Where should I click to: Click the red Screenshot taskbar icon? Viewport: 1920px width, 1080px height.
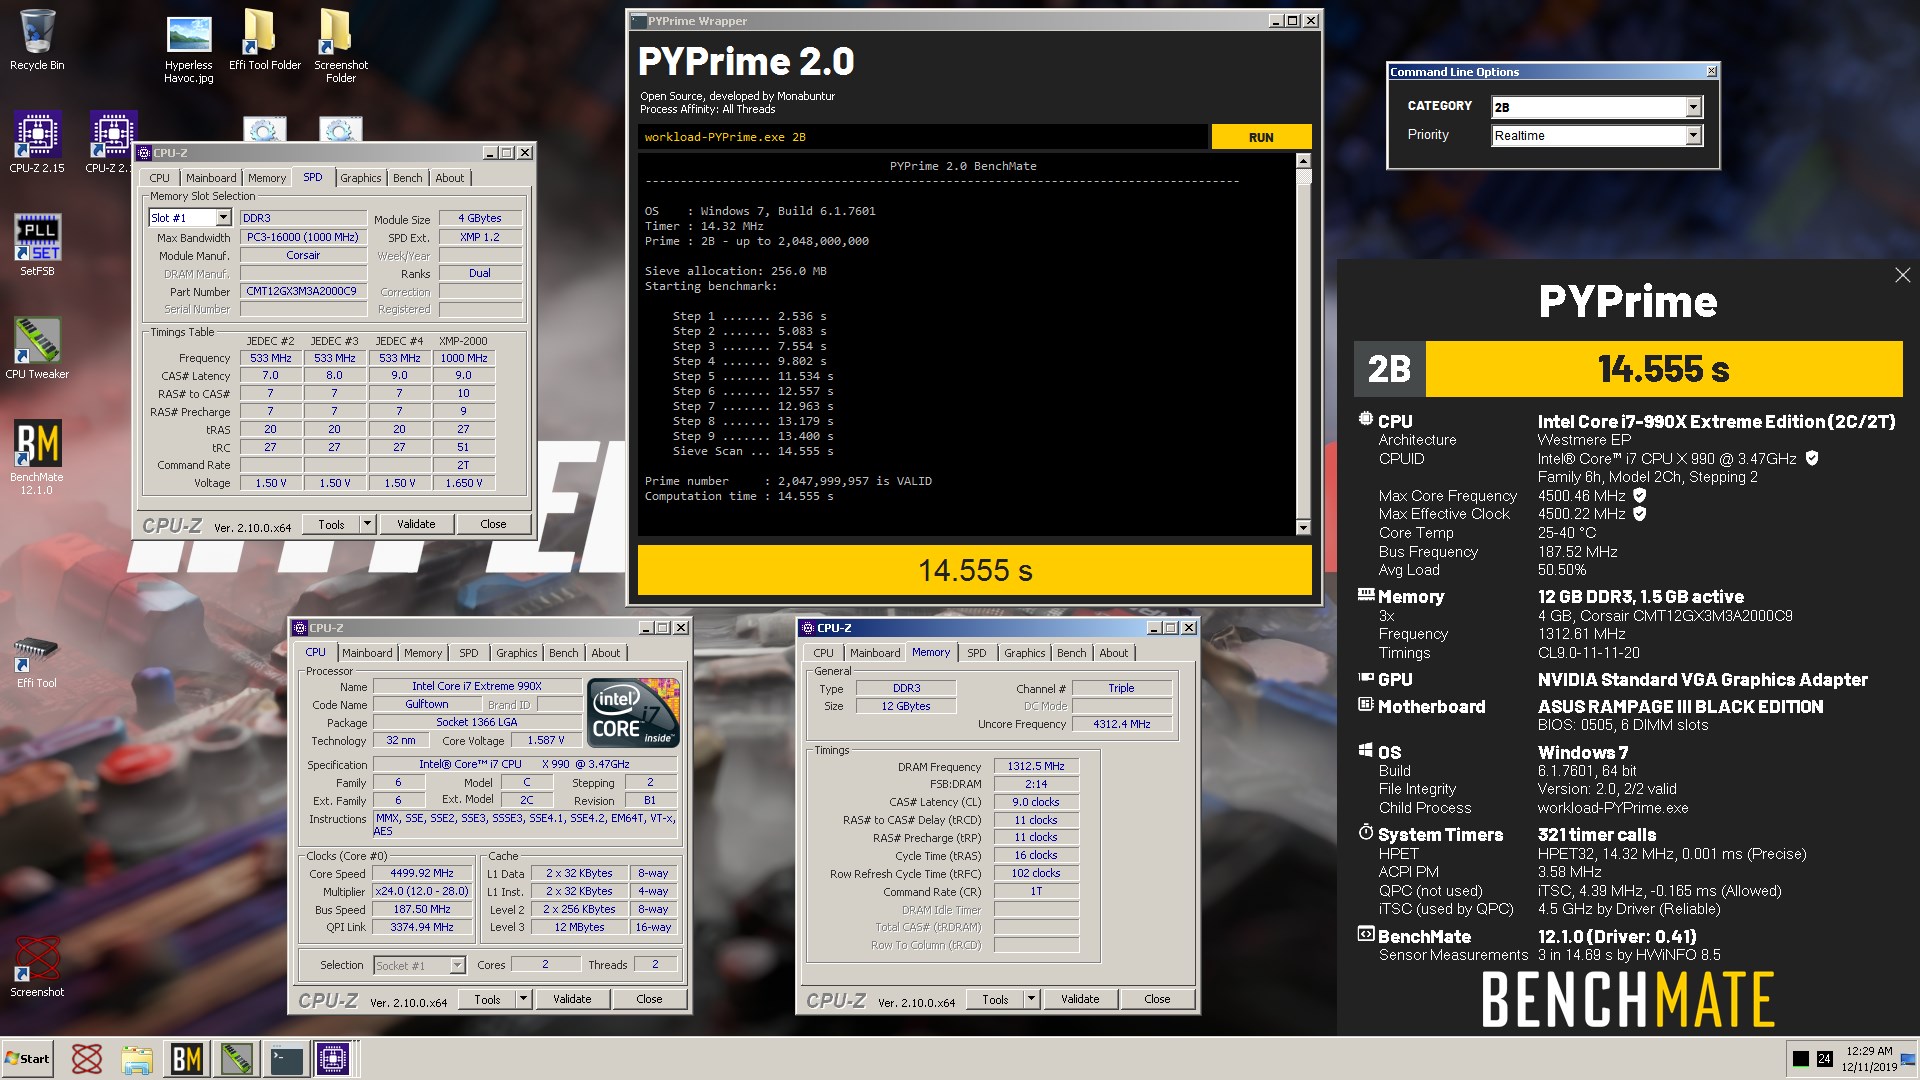point(87,1059)
